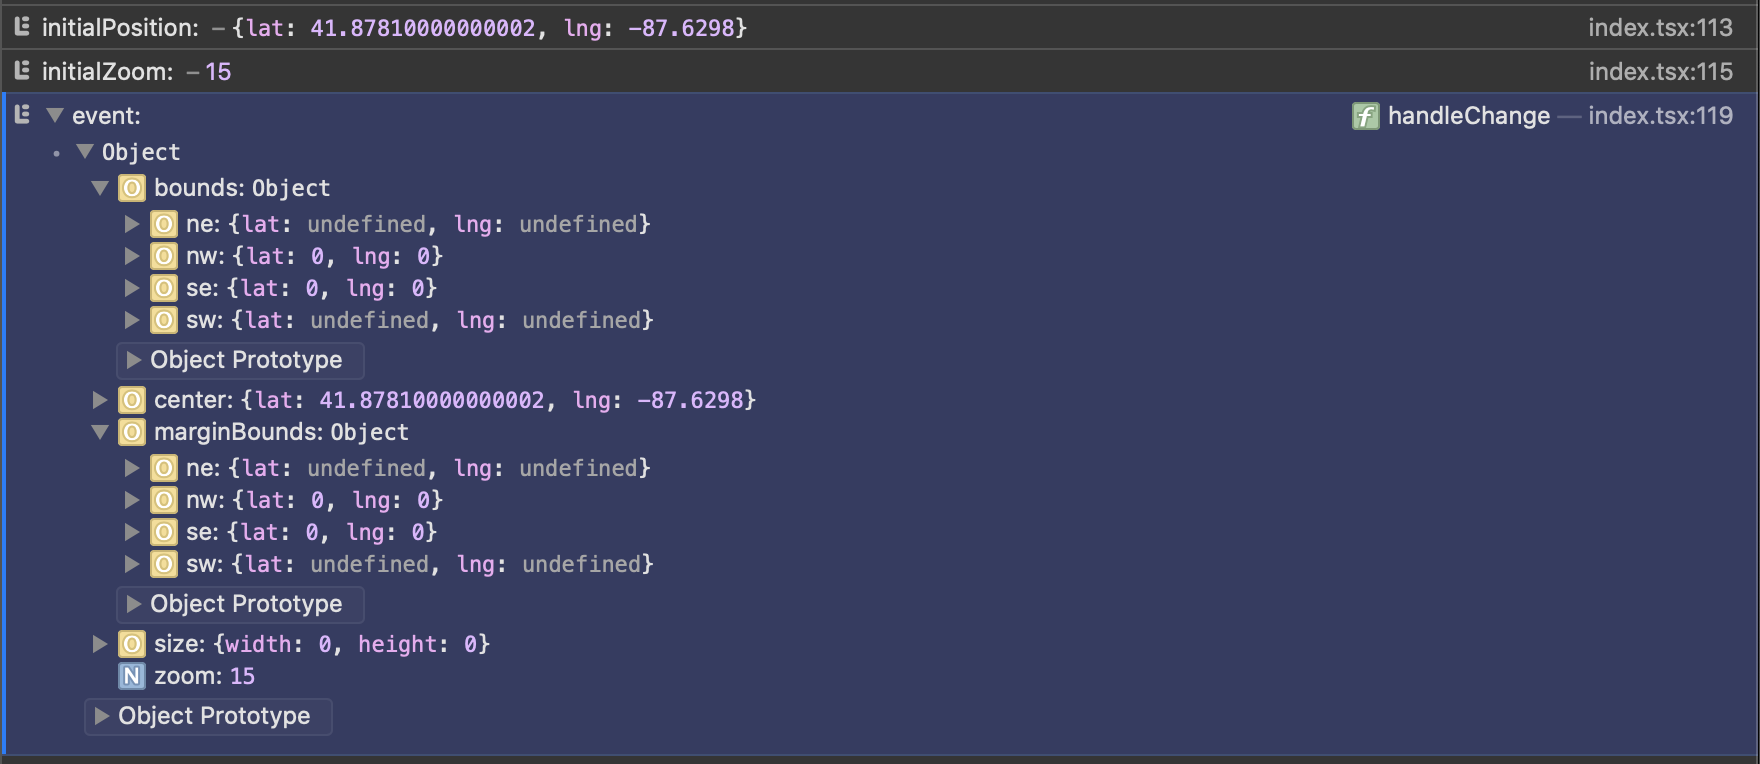1760x764 pixels.
Task: Expand the sw entry under marginBounds
Action: coord(132,564)
